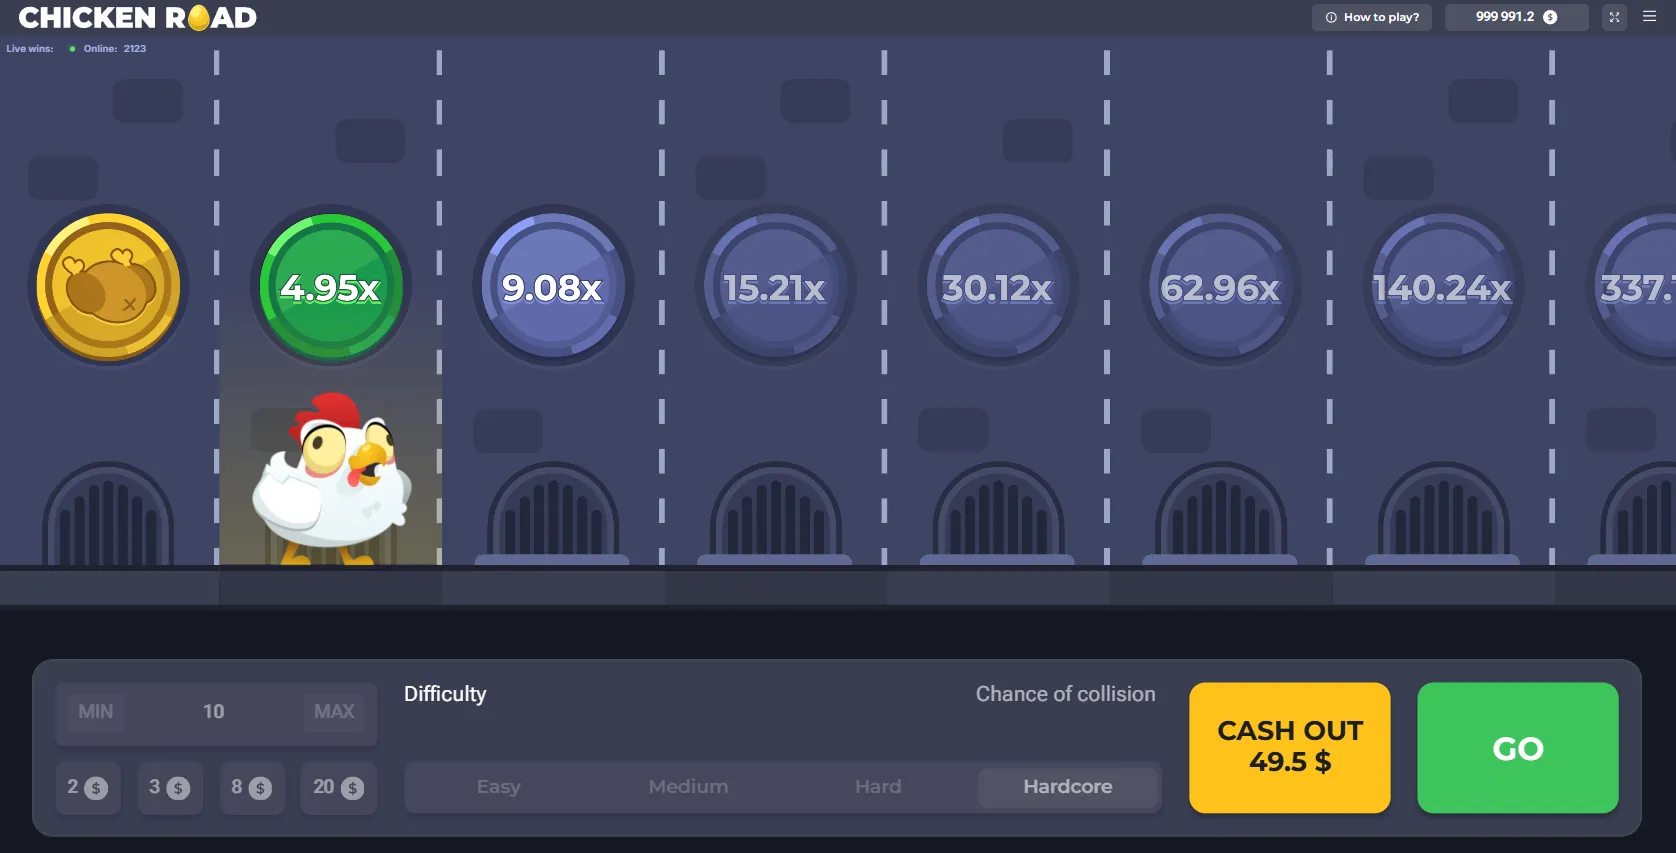Select Medium difficulty
The width and height of the screenshot is (1676, 853).
pos(688,787)
